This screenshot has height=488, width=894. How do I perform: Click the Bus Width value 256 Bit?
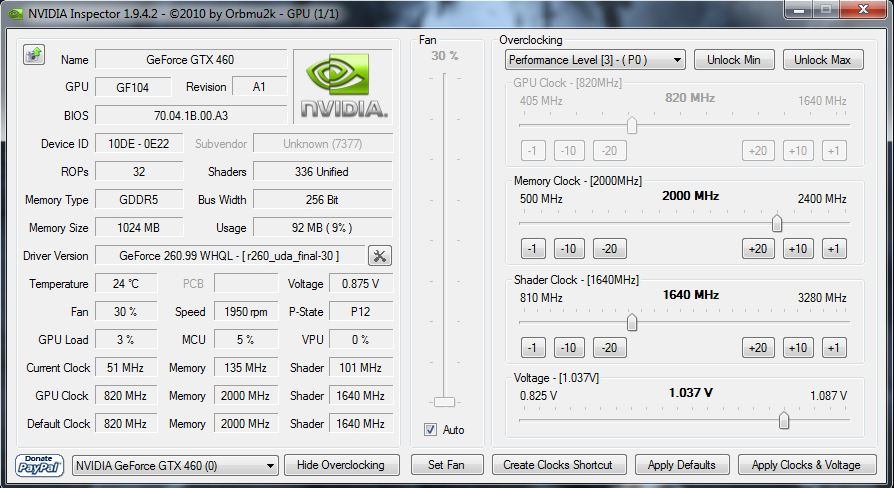click(x=323, y=200)
